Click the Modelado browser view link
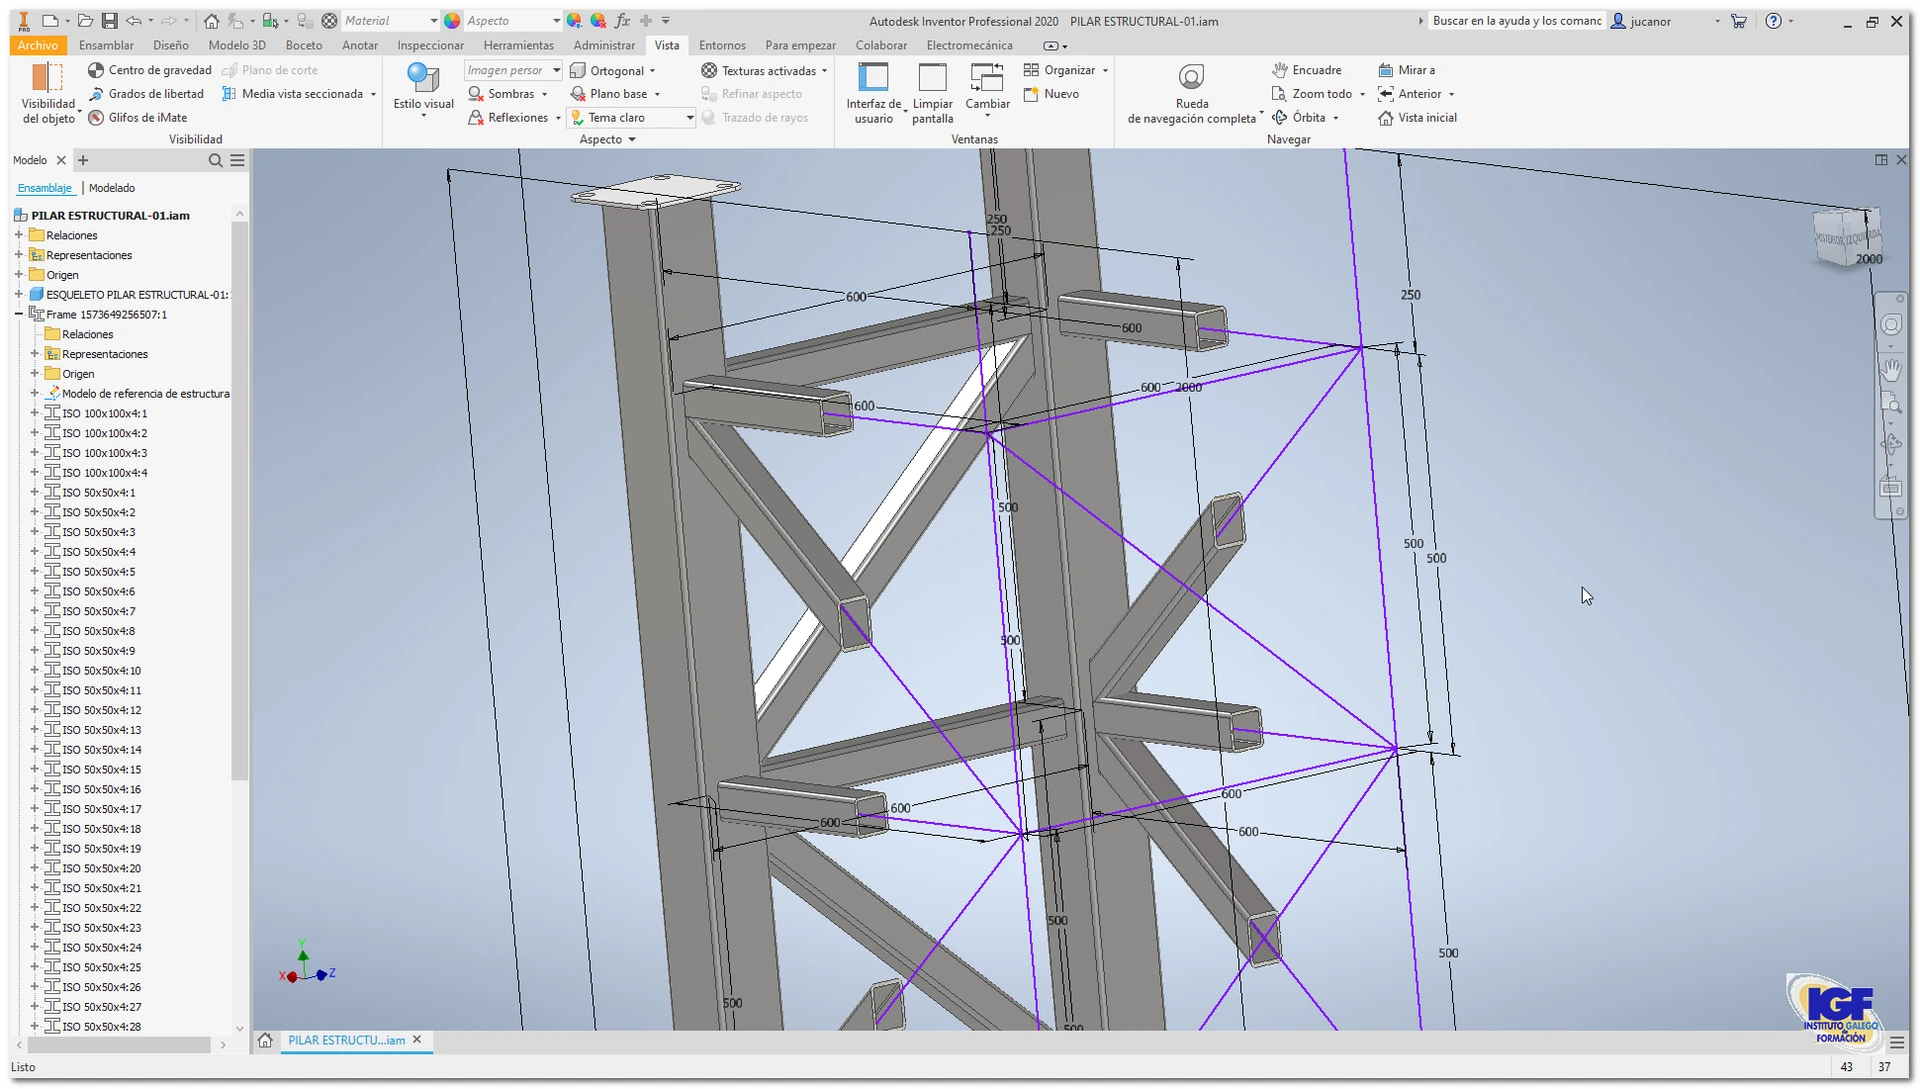Screen dimensions: 1920x1089 (x=111, y=188)
